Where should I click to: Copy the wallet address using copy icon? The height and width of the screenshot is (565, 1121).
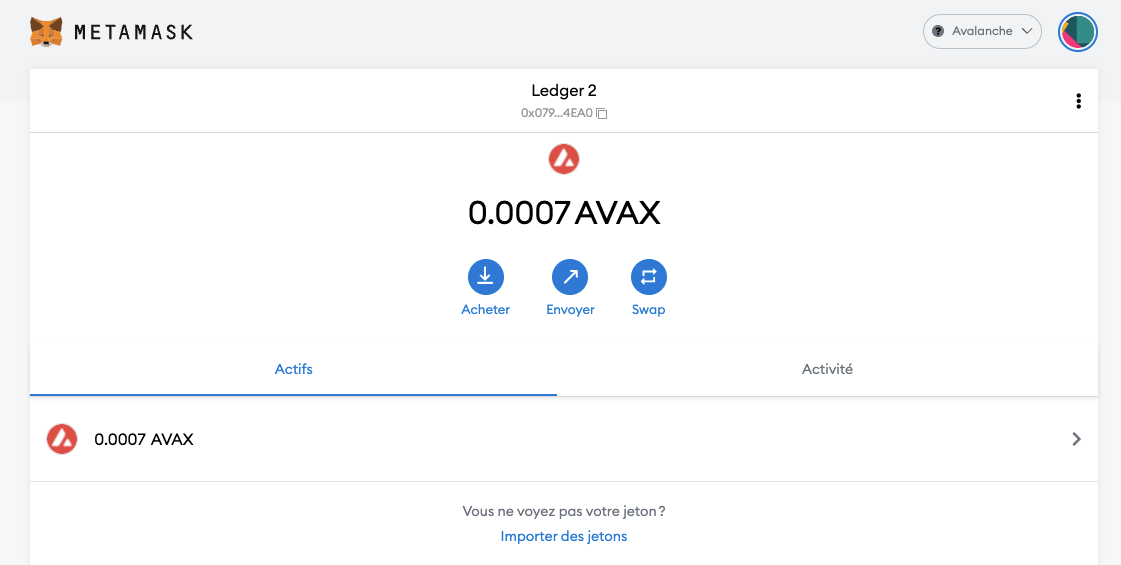click(x=602, y=114)
